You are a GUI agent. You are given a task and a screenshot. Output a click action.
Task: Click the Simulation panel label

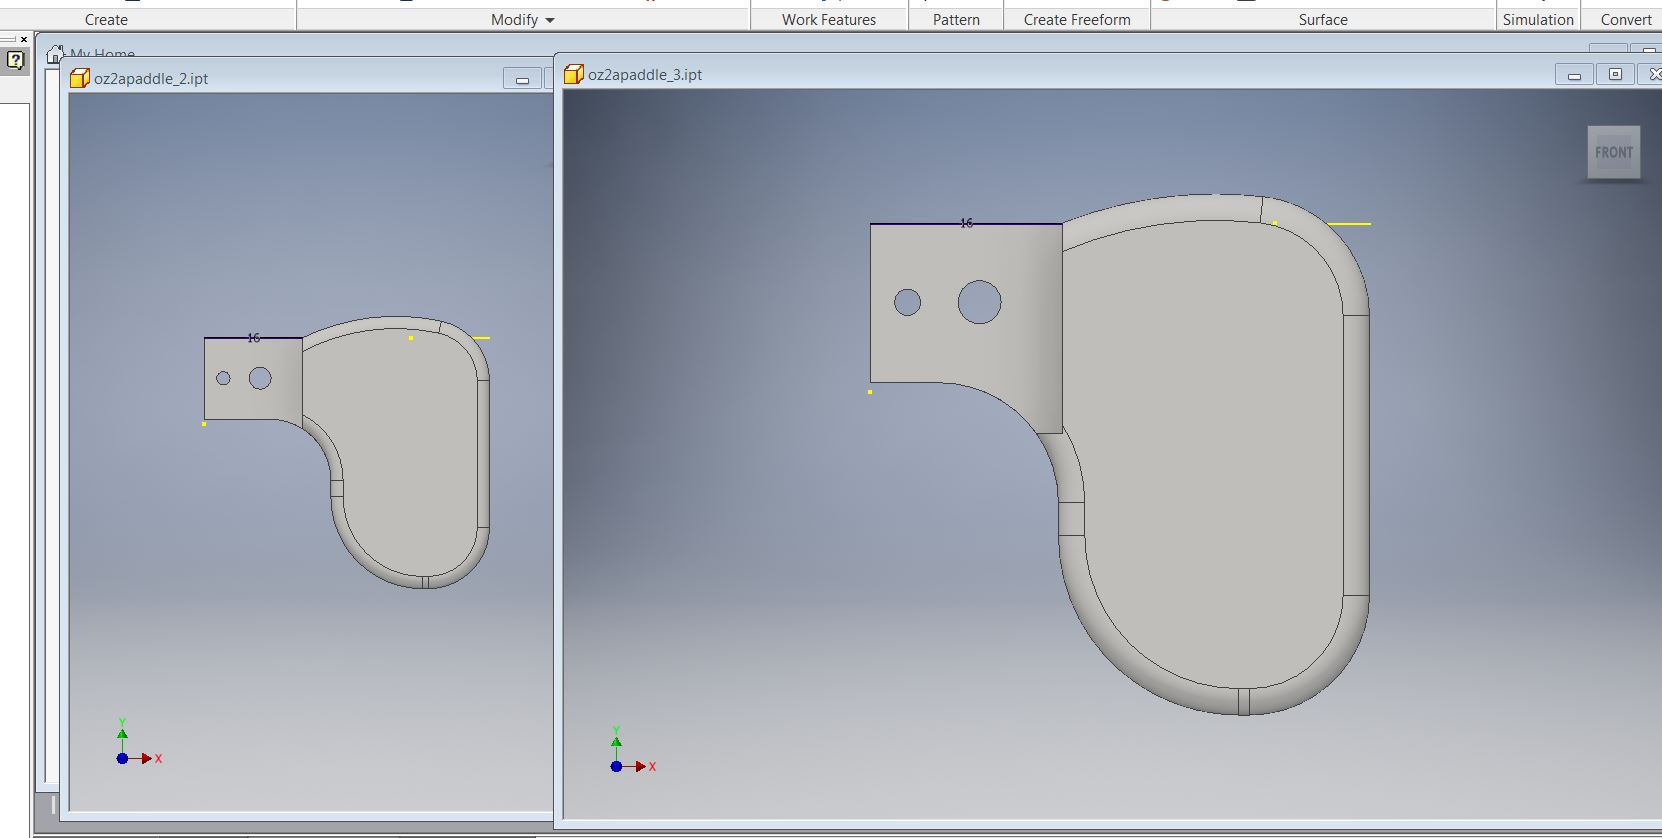1538,20
